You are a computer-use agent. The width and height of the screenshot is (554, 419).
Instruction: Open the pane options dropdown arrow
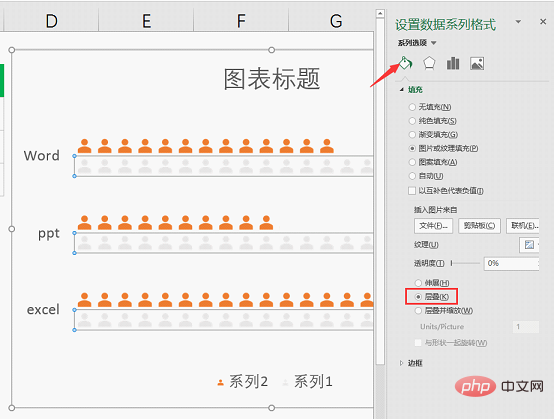pyautogui.click(x=518, y=22)
